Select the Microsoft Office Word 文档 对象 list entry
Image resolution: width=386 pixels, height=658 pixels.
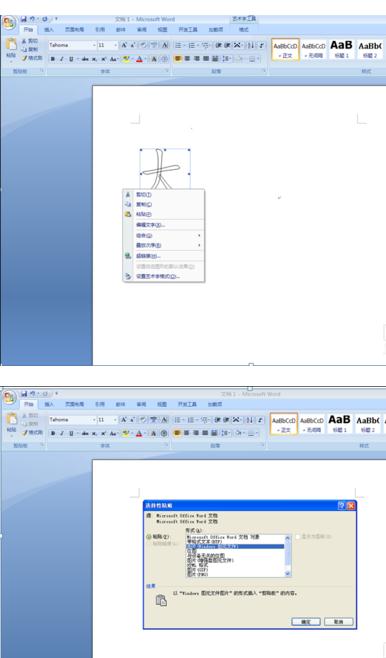click(x=235, y=537)
